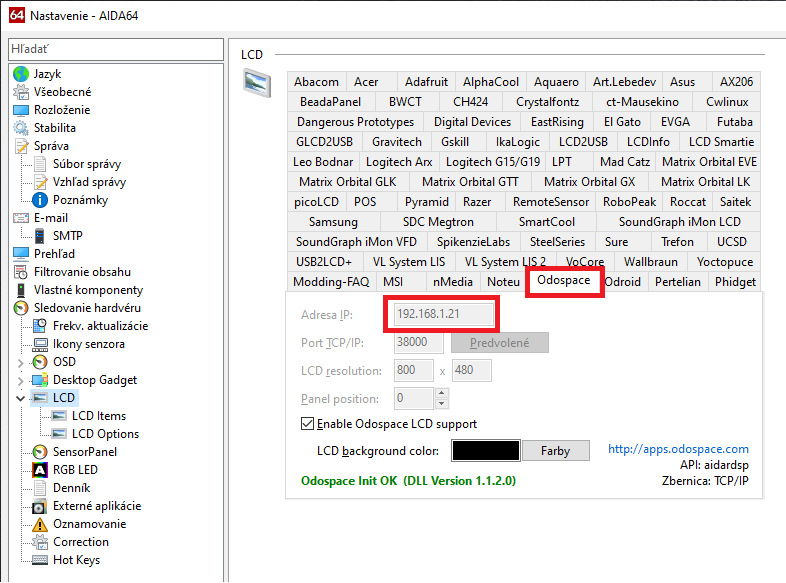Switch to the Odospace tab
The height and width of the screenshot is (583, 786).
click(564, 280)
